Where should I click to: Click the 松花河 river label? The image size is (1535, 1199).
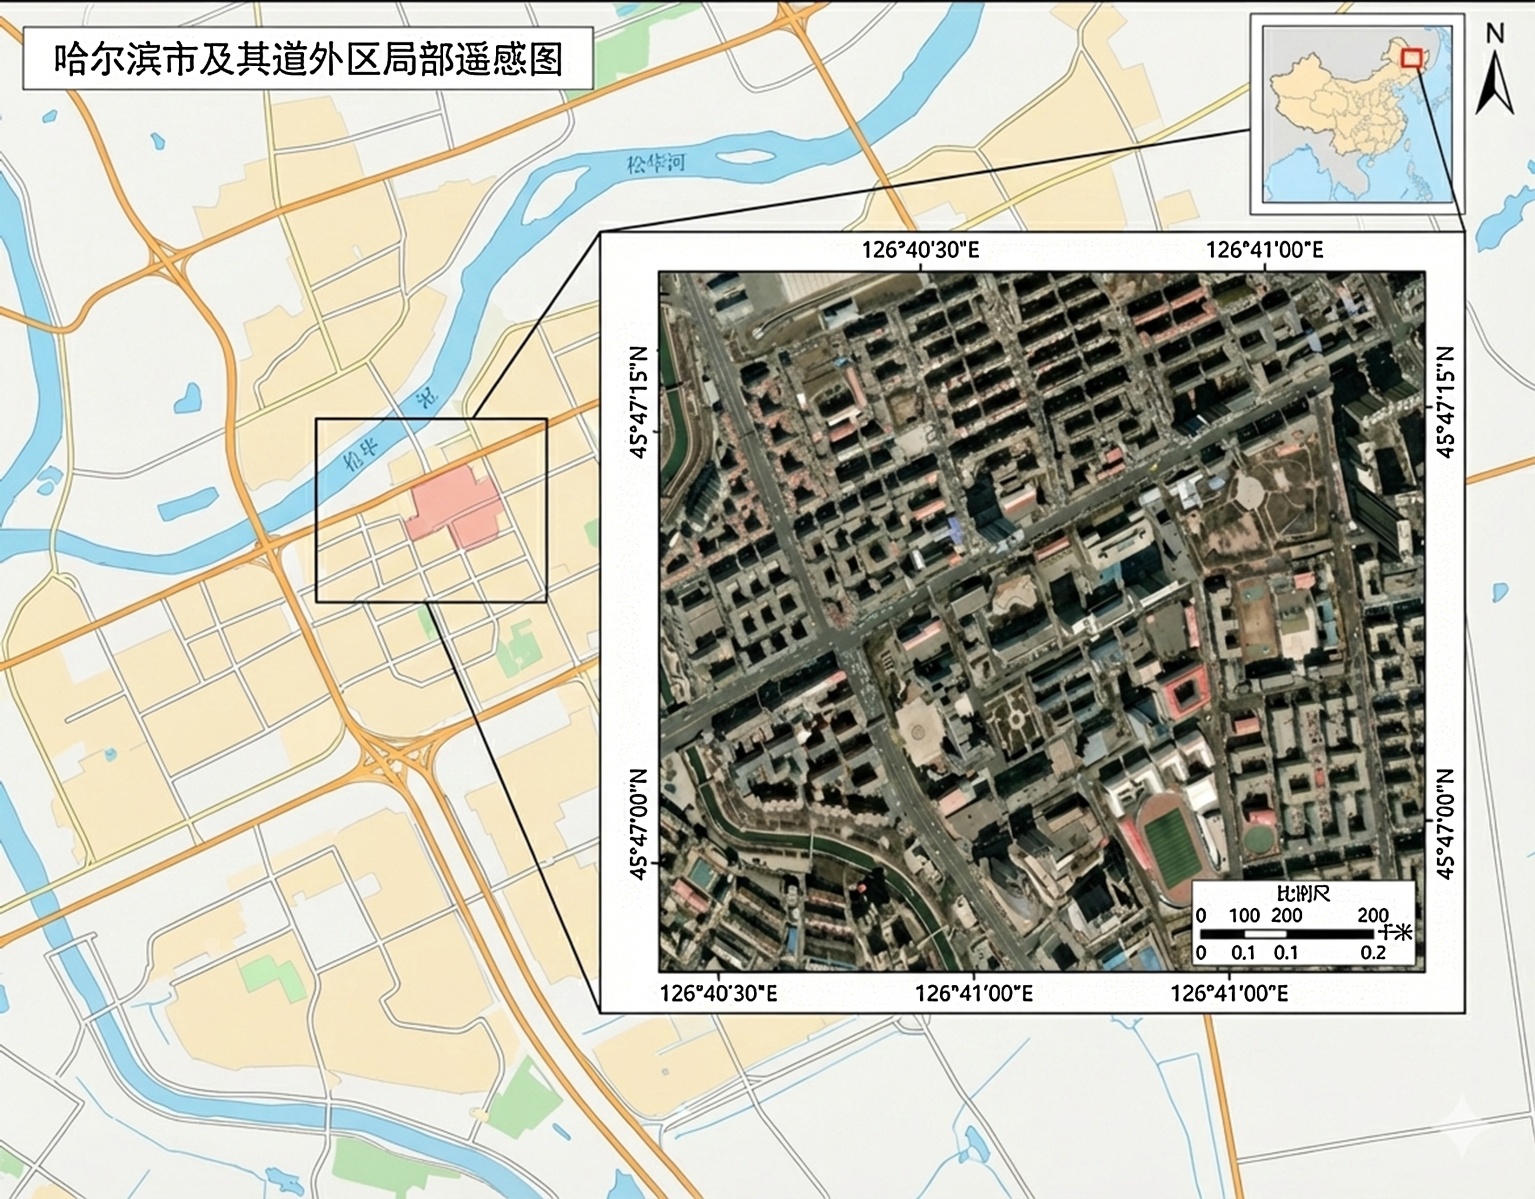[x=656, y=161]
